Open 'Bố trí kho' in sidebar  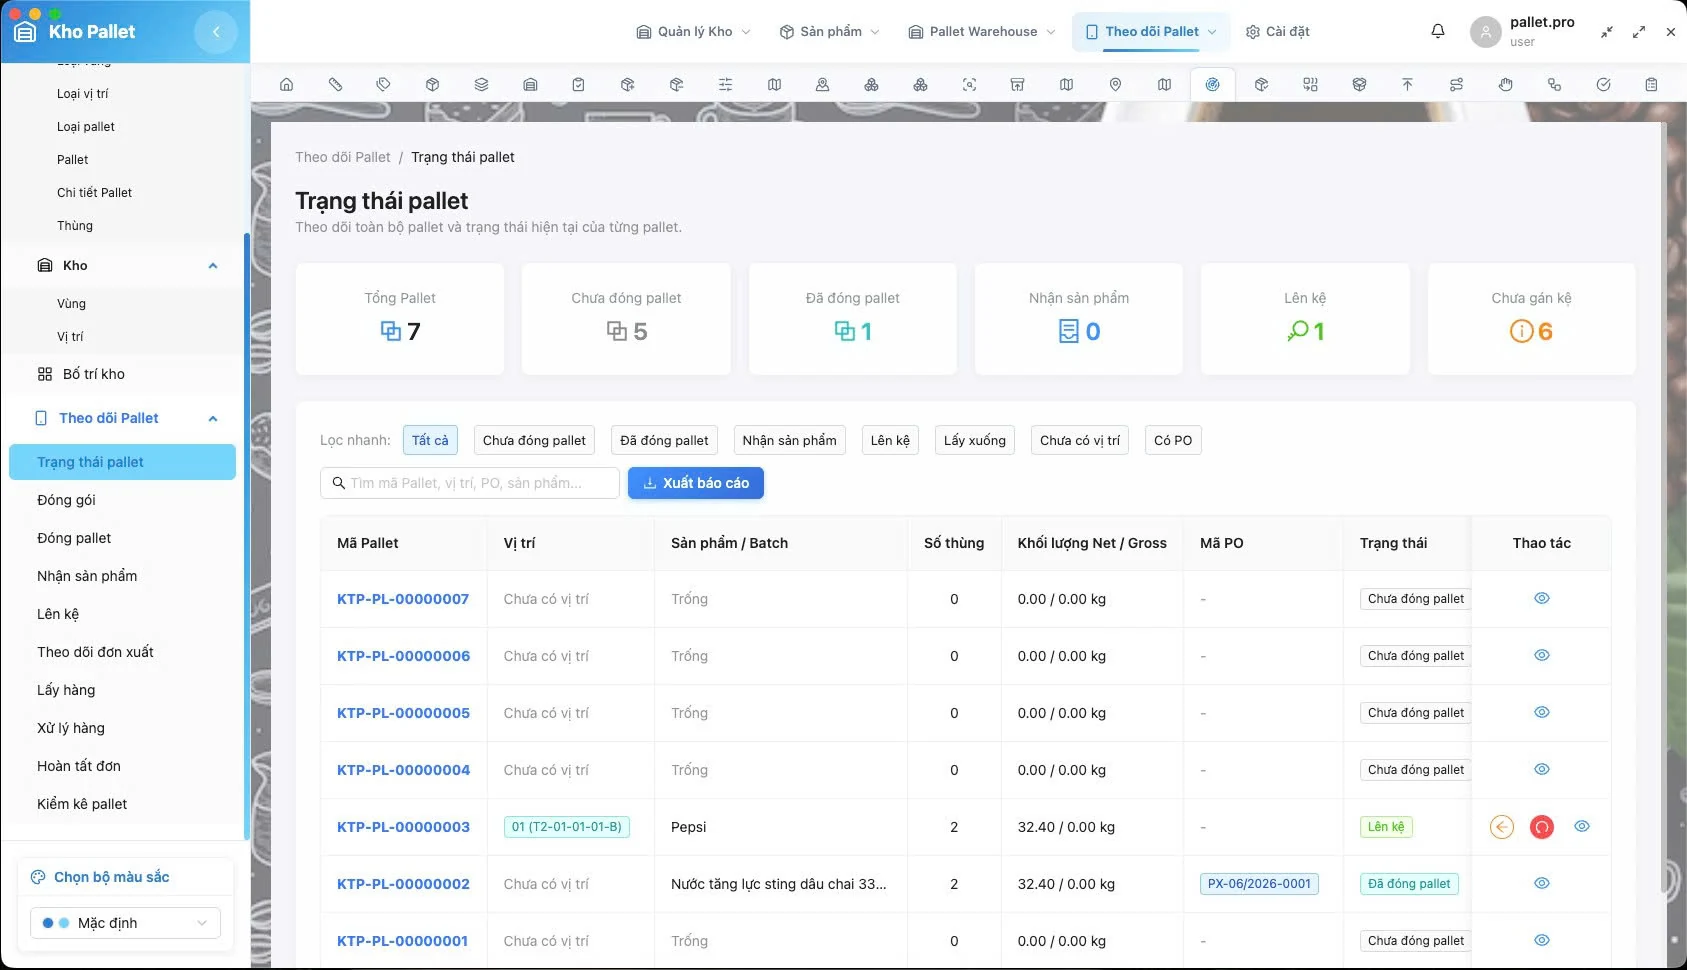tap(94, 374)
